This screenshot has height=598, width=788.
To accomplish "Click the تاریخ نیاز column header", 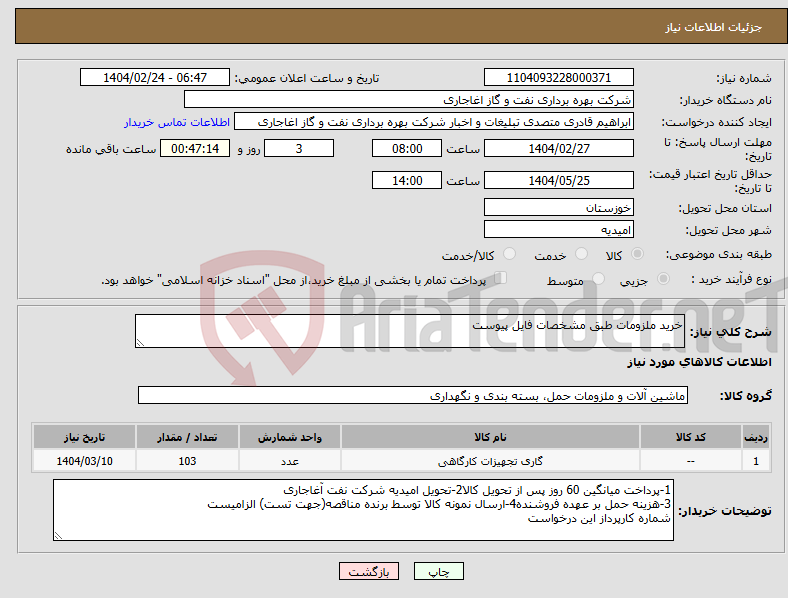I will tap(84, 437).
